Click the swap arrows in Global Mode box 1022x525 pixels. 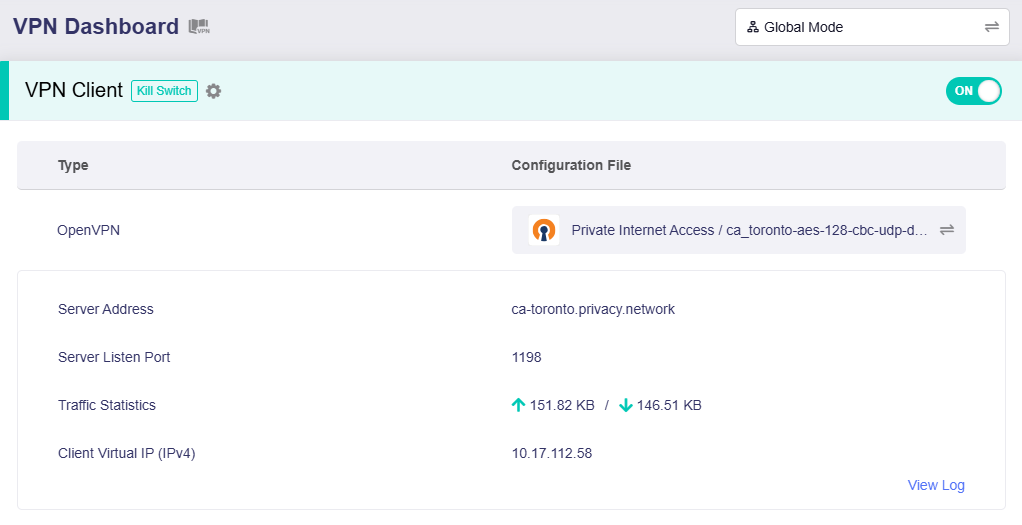pyautogui.click(x=991, y=27)
